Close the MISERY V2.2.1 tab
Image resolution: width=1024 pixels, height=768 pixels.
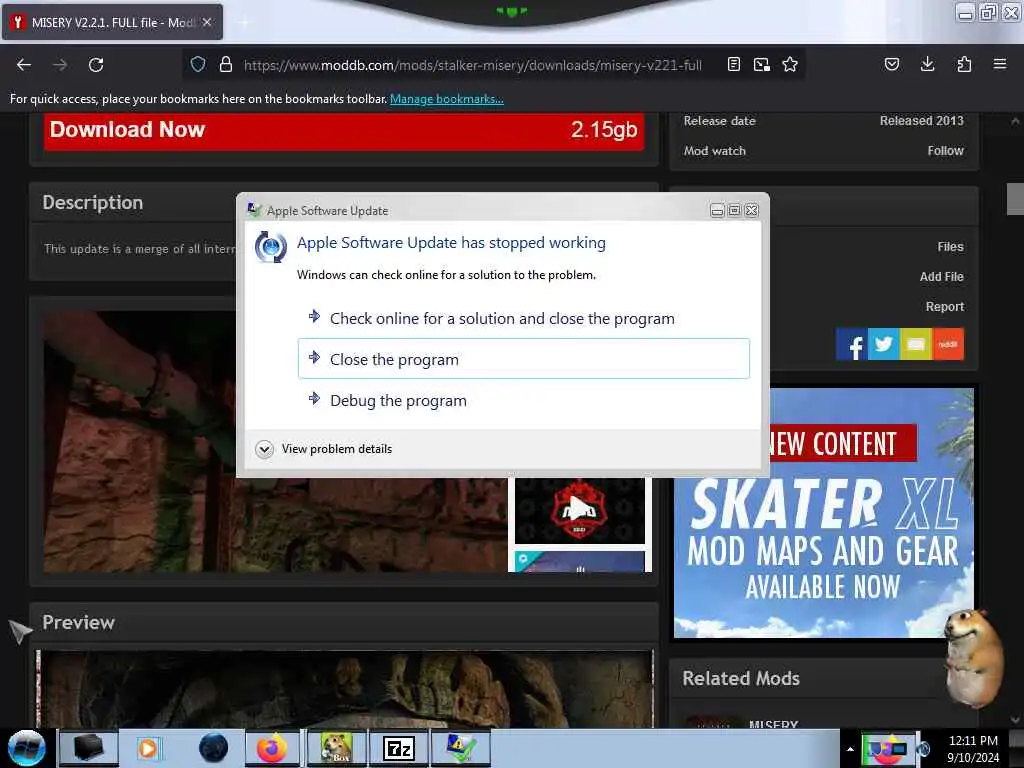click(x=207, y=22)
